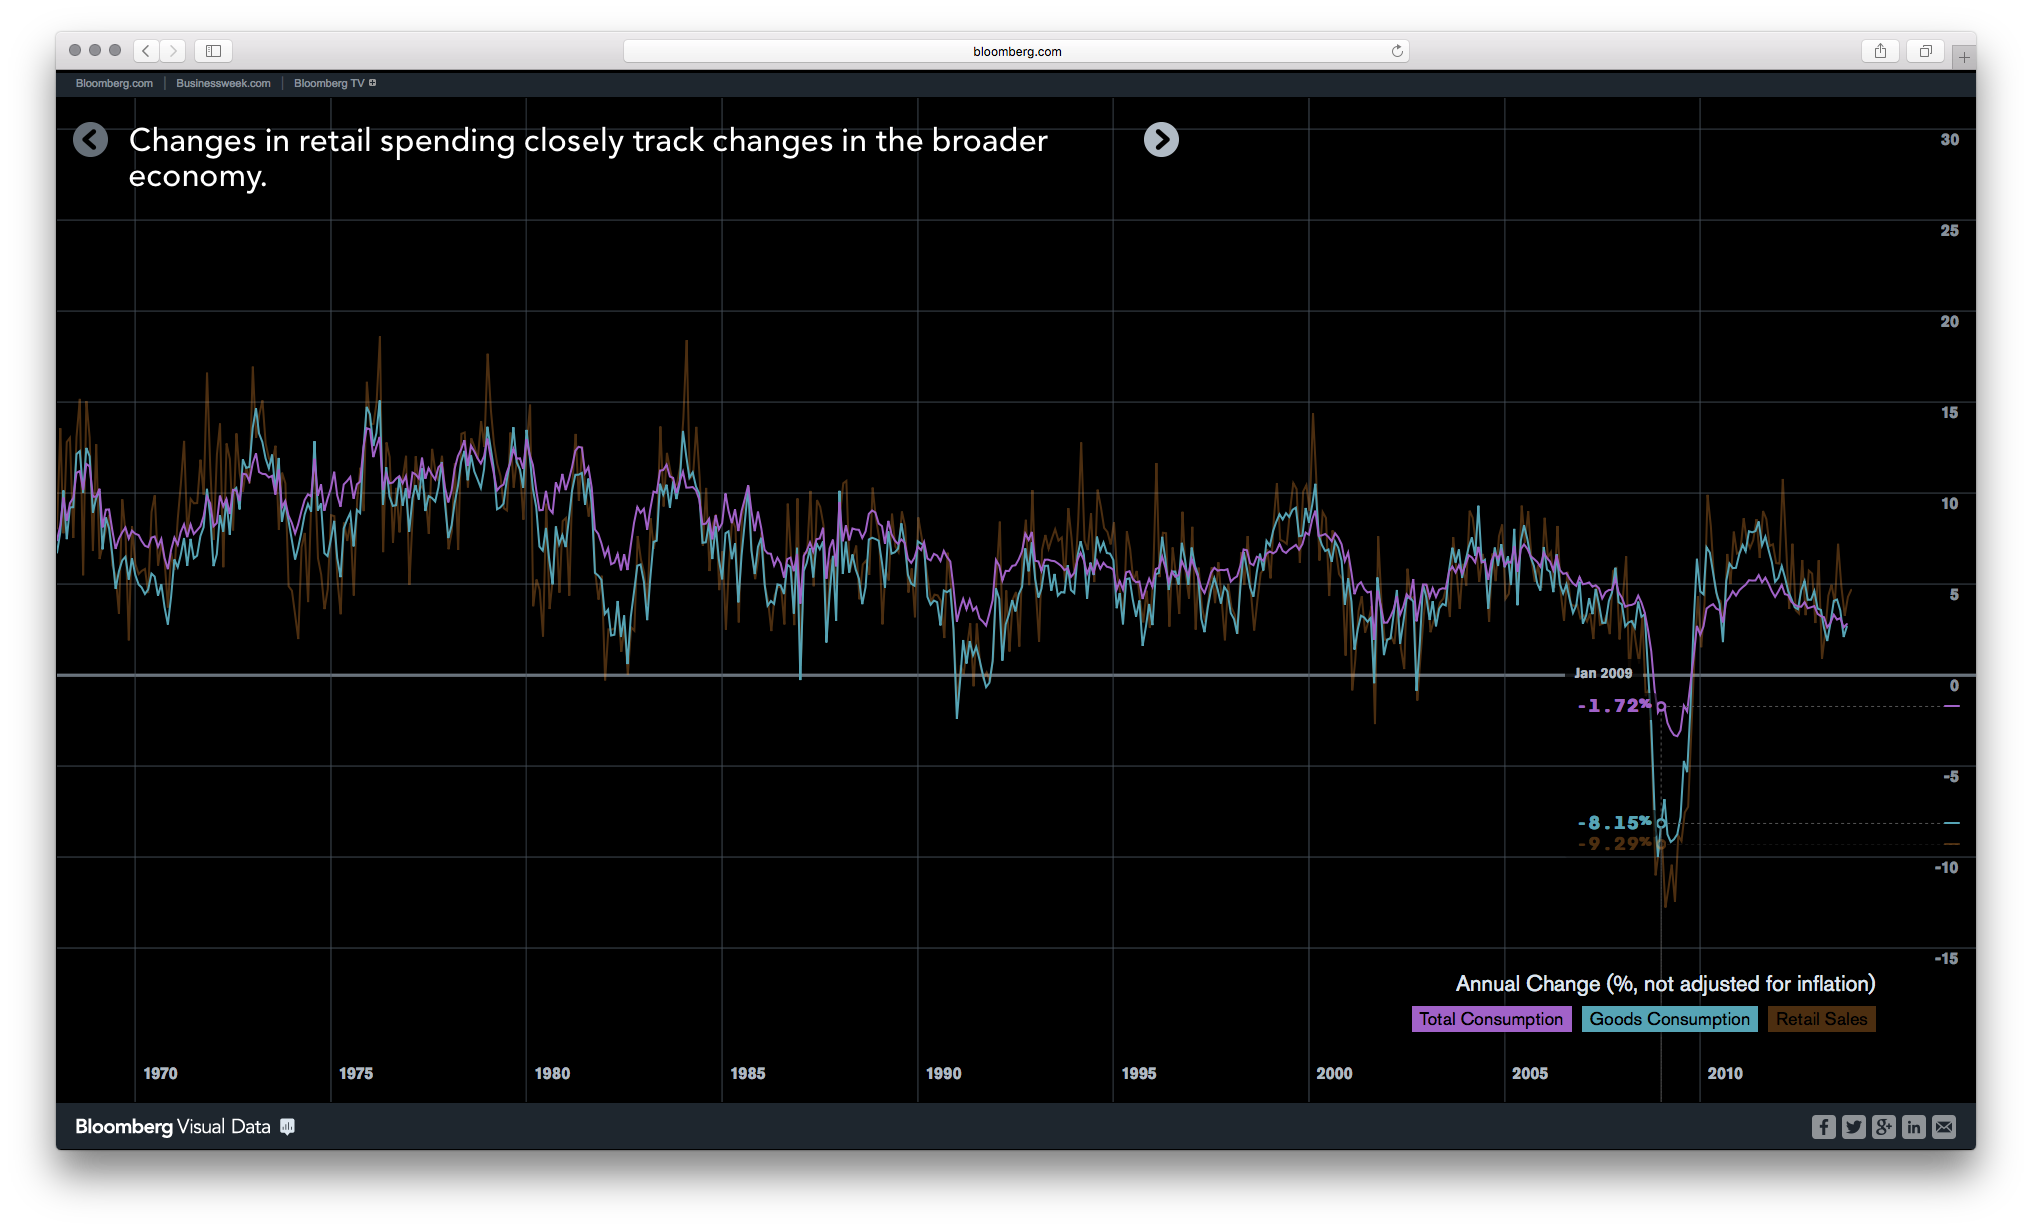The height and width of the screenshot is (1230, 2032).
Task: Click the browser back navigation button
Action: tap(145, 50)
